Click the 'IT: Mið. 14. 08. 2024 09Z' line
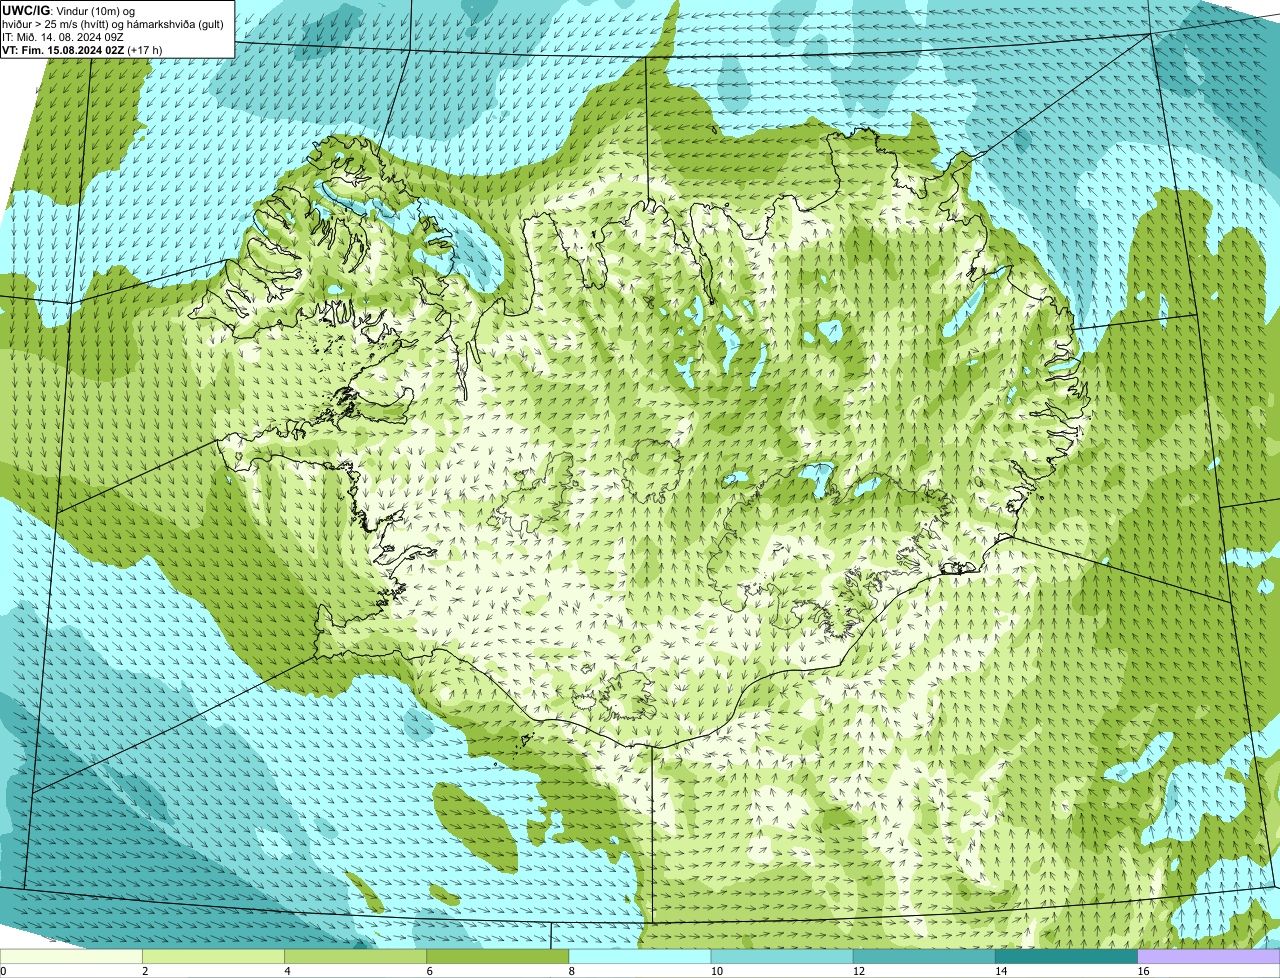The height and width of the screenshot is (978, 1280). click(x=62, y=36)
